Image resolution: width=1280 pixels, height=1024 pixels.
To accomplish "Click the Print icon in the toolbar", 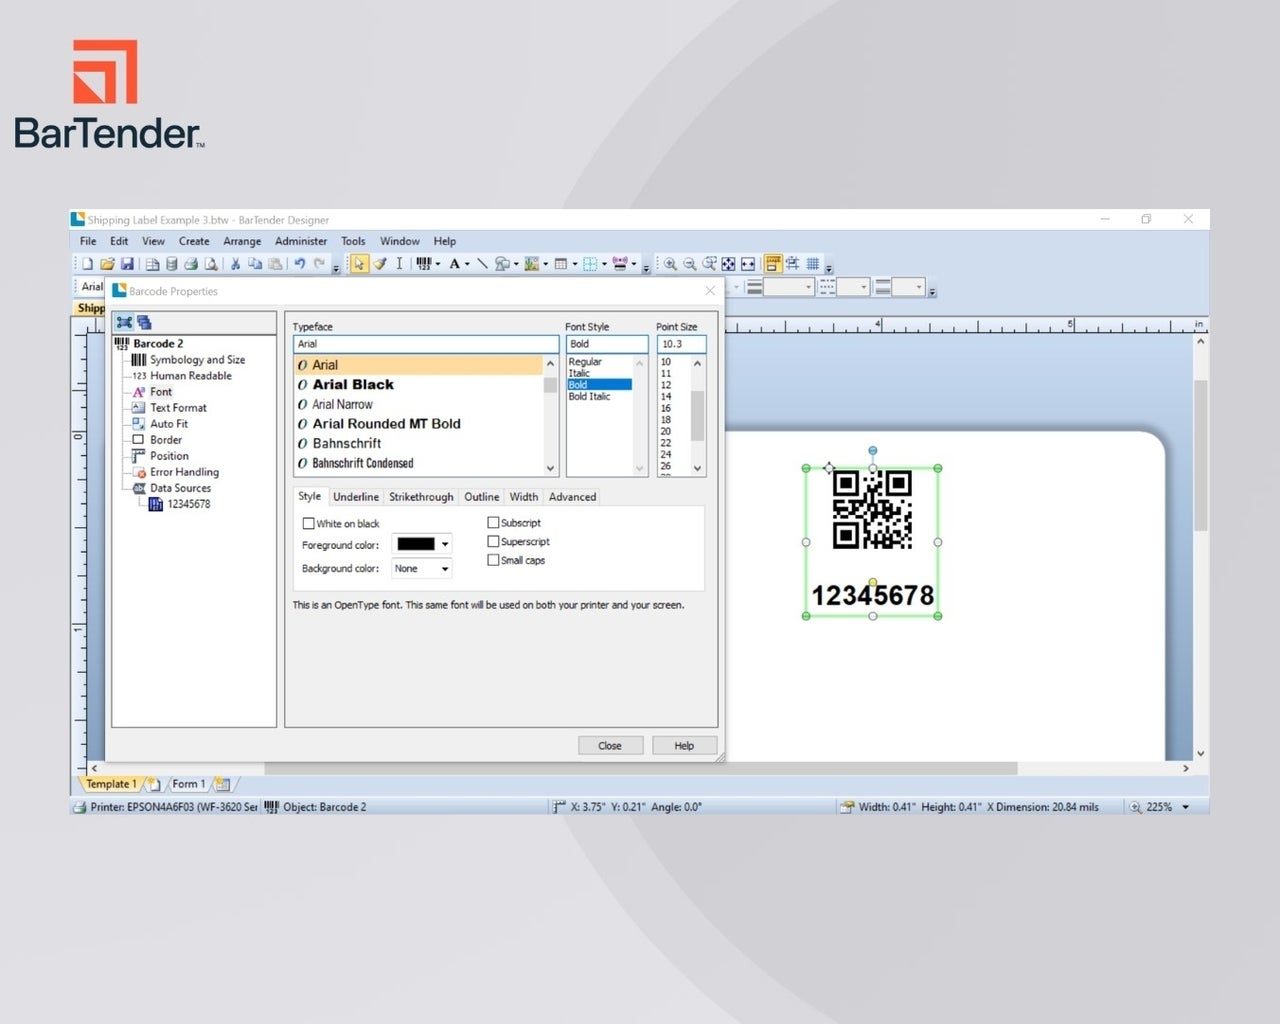I will click(x=191, y=264).
